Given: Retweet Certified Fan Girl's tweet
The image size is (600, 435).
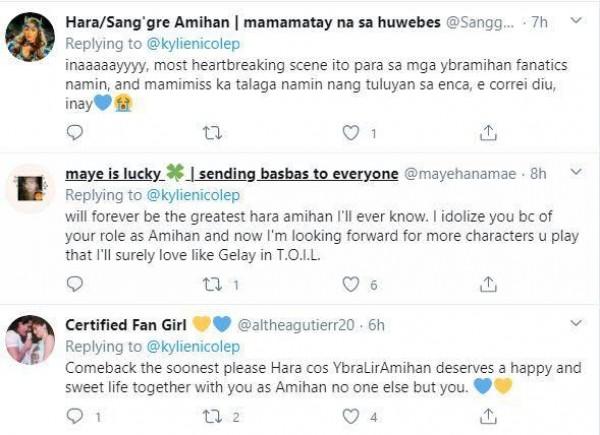Looking at the screenshot, I should click(x=211, y=416).
